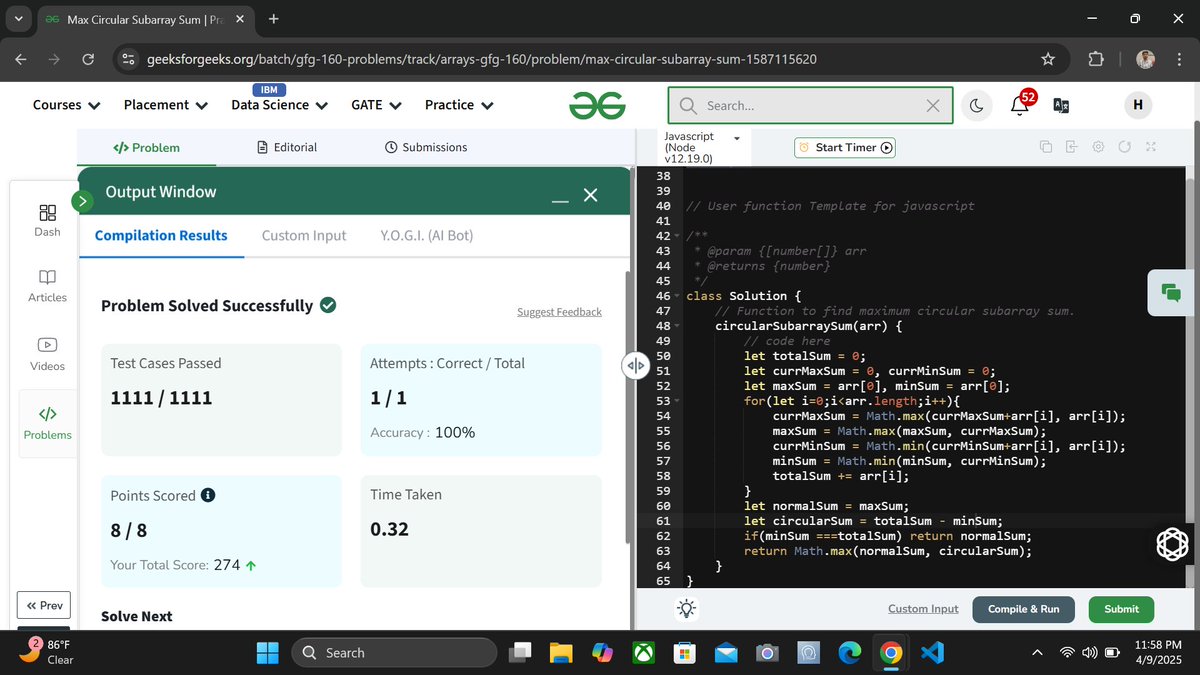Switch to the Submissions tab
The image size is (1200, 675).
click(426, 147)
